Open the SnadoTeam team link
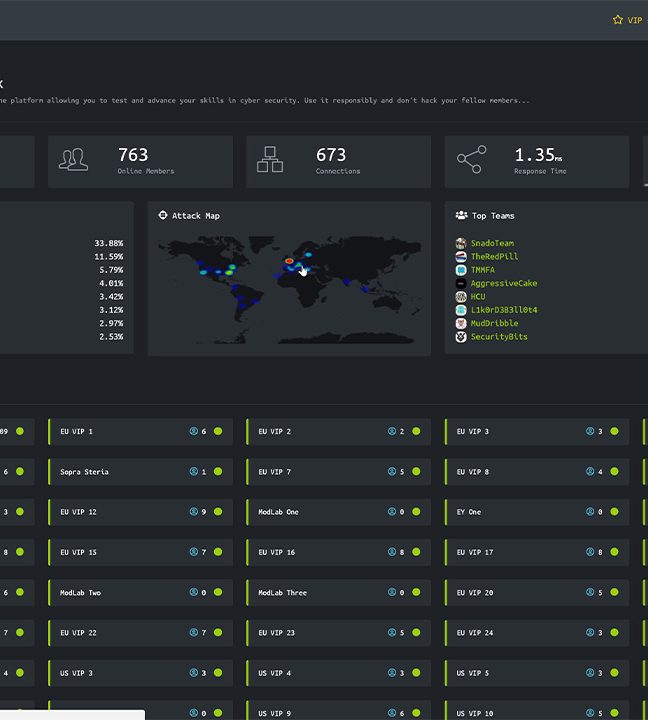Viewport: 648px width, 720px height. pos(492,243)
